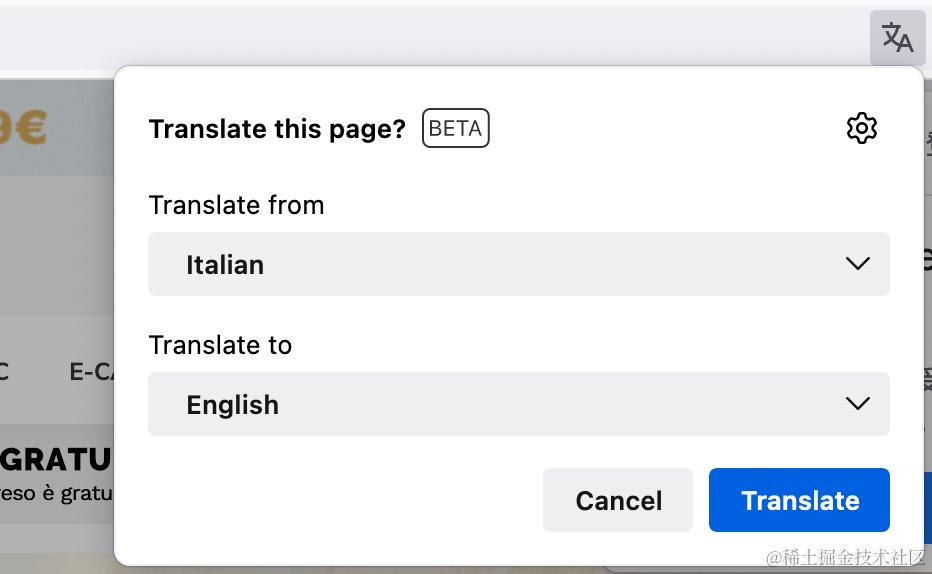Click the "eso è gratu" page text

coord(56,493)
